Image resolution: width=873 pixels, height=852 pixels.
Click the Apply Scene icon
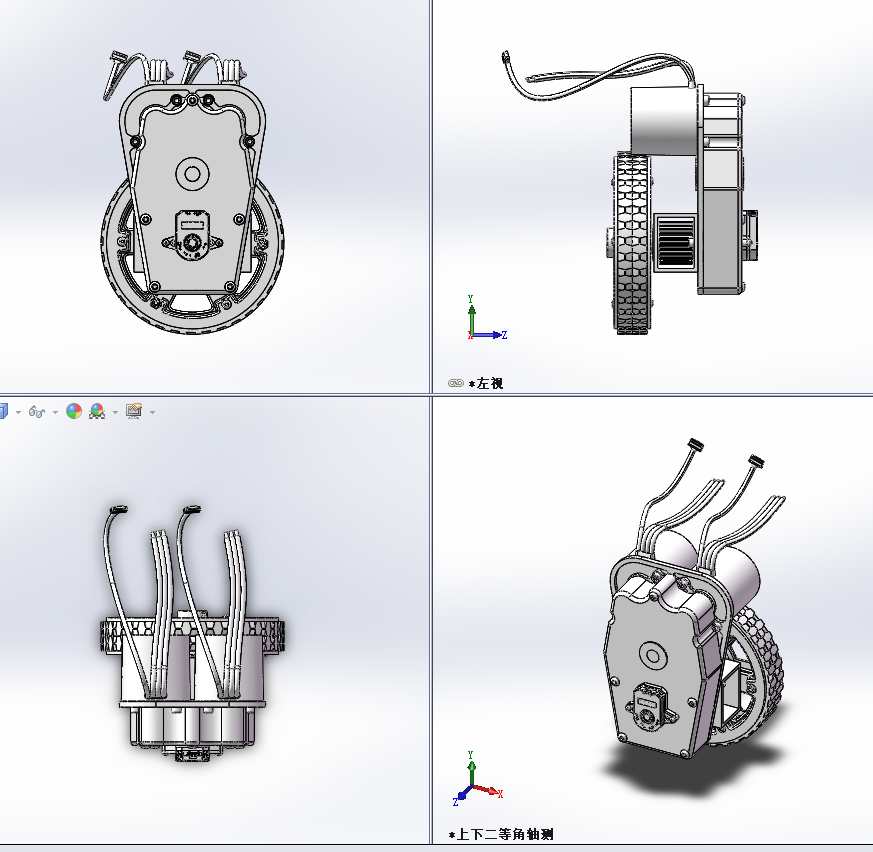(x=97, y=412)
